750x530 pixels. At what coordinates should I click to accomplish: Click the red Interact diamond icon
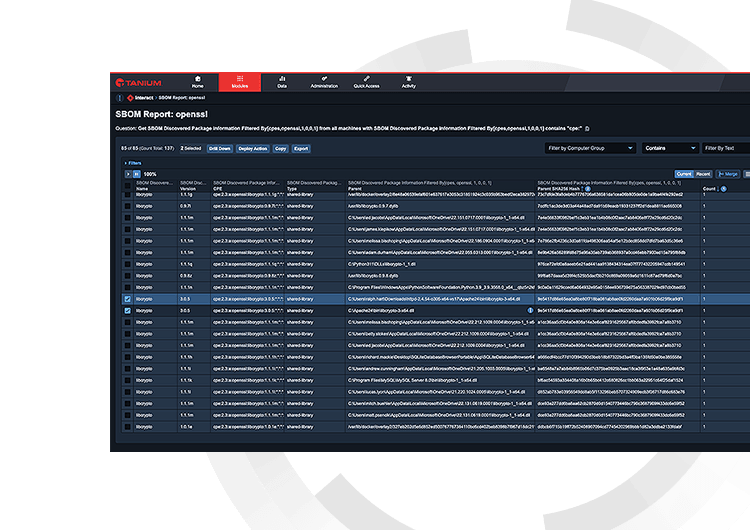[130, 98]
